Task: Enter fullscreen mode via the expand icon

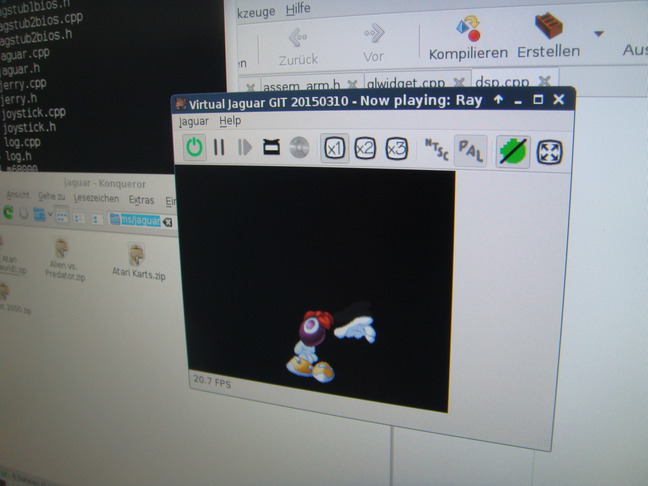Action: [551, 152]
